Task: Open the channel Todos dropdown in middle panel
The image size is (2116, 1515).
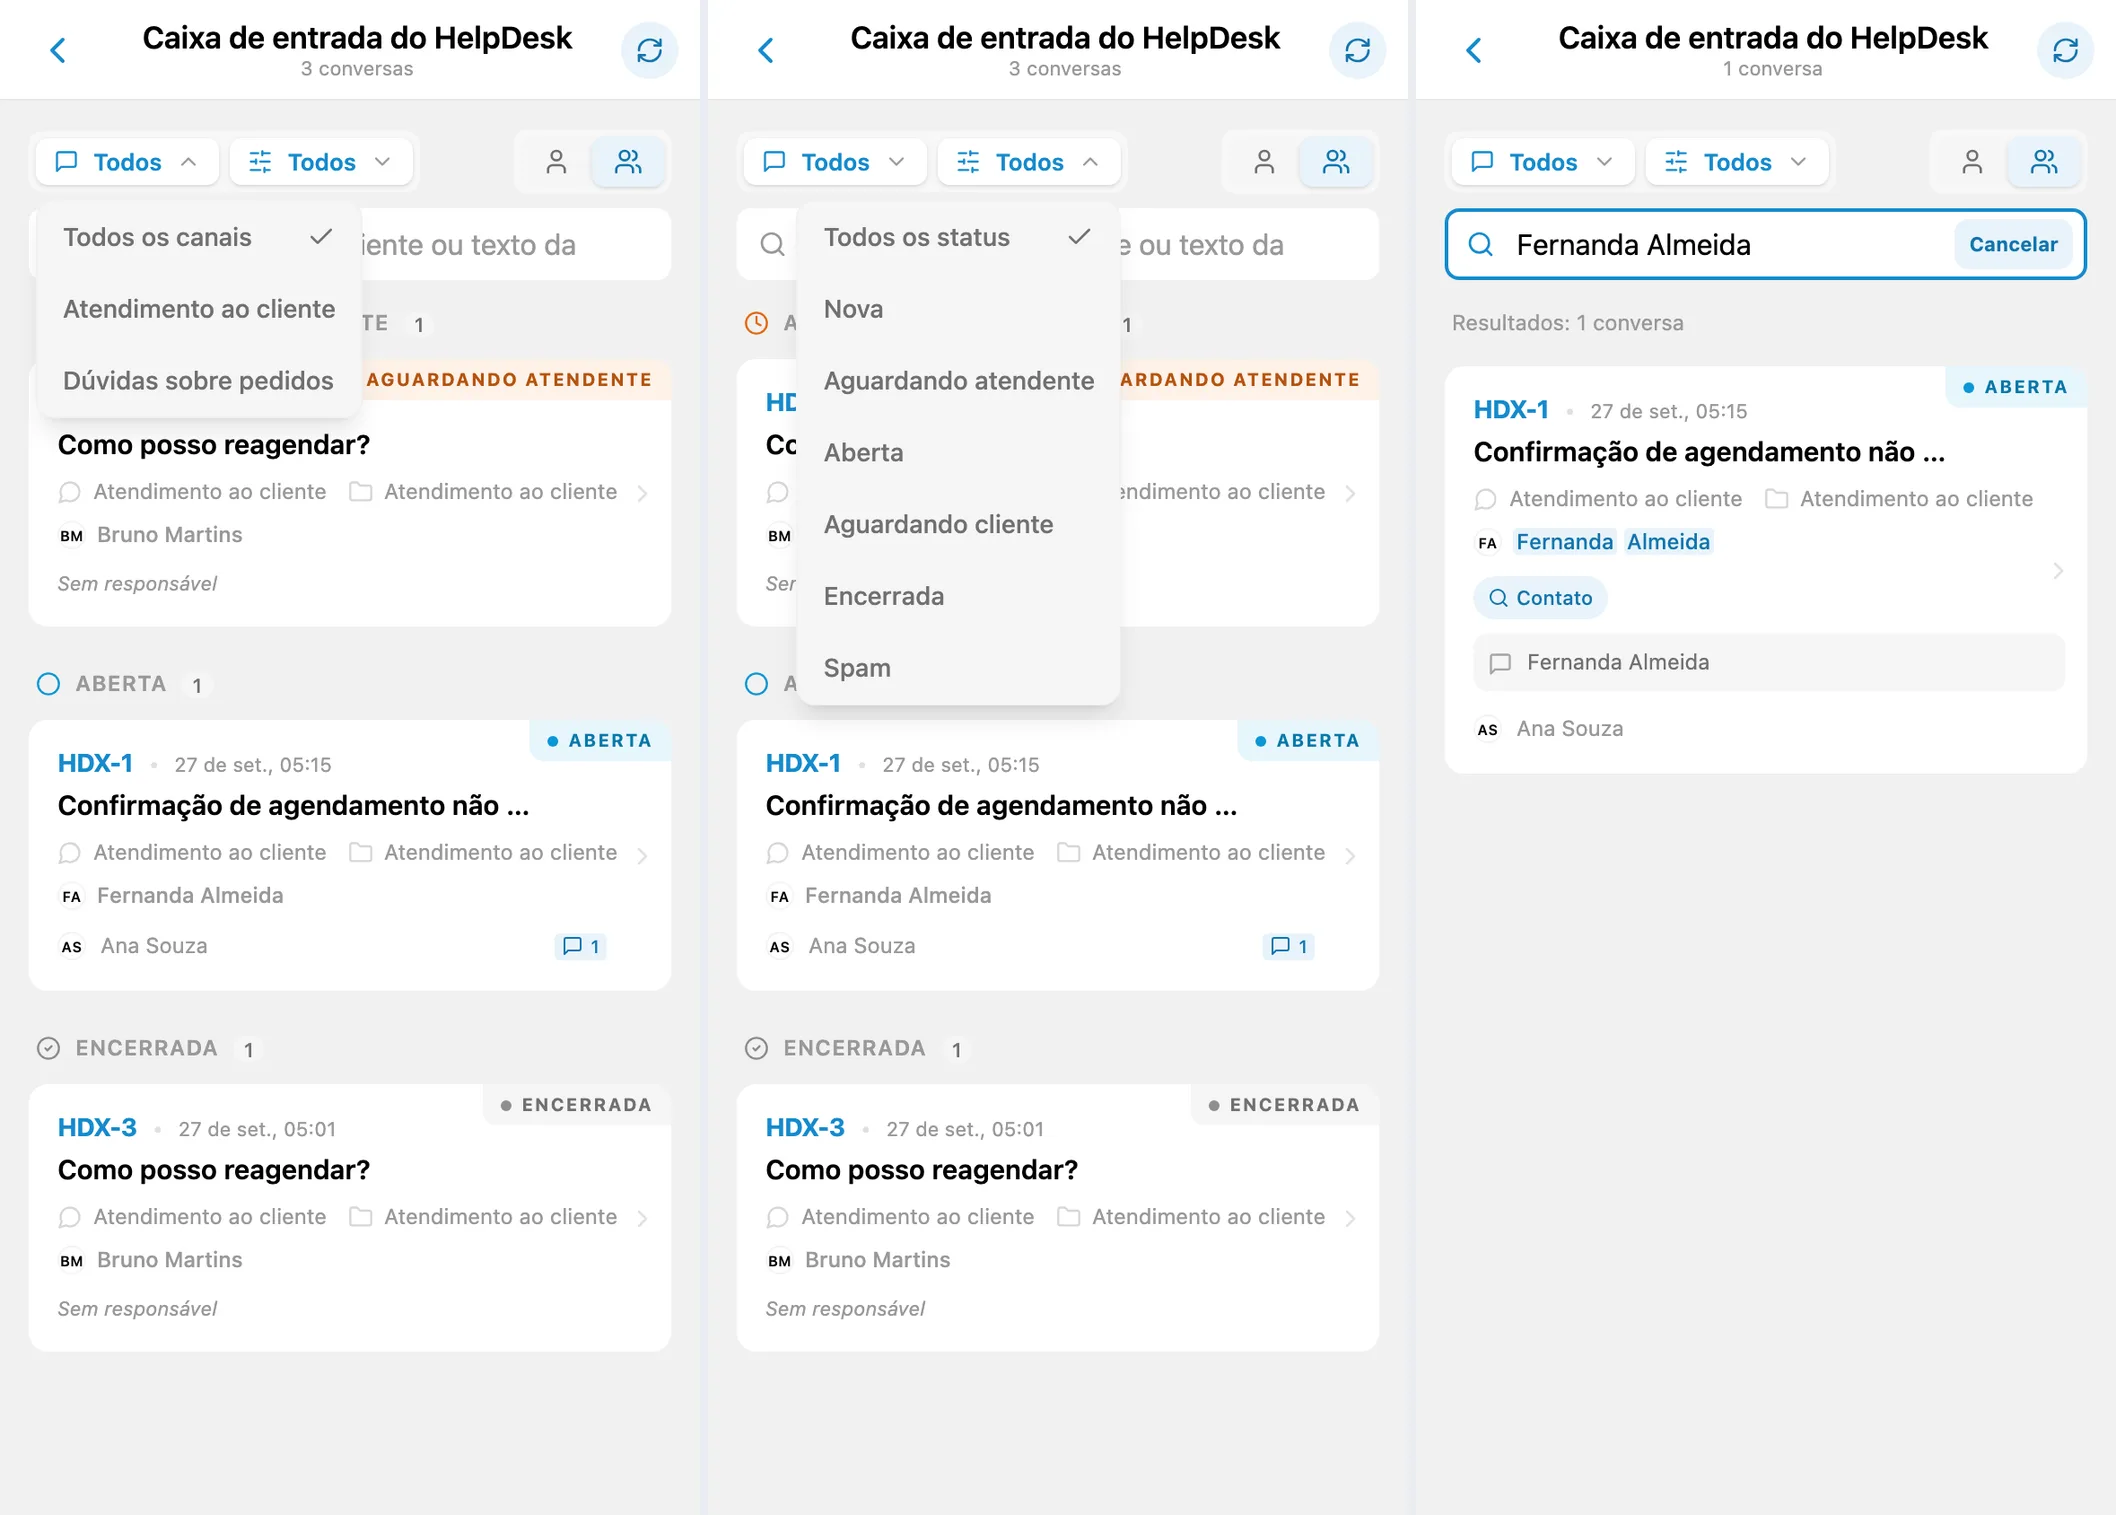Action: (x=835, y=162)
